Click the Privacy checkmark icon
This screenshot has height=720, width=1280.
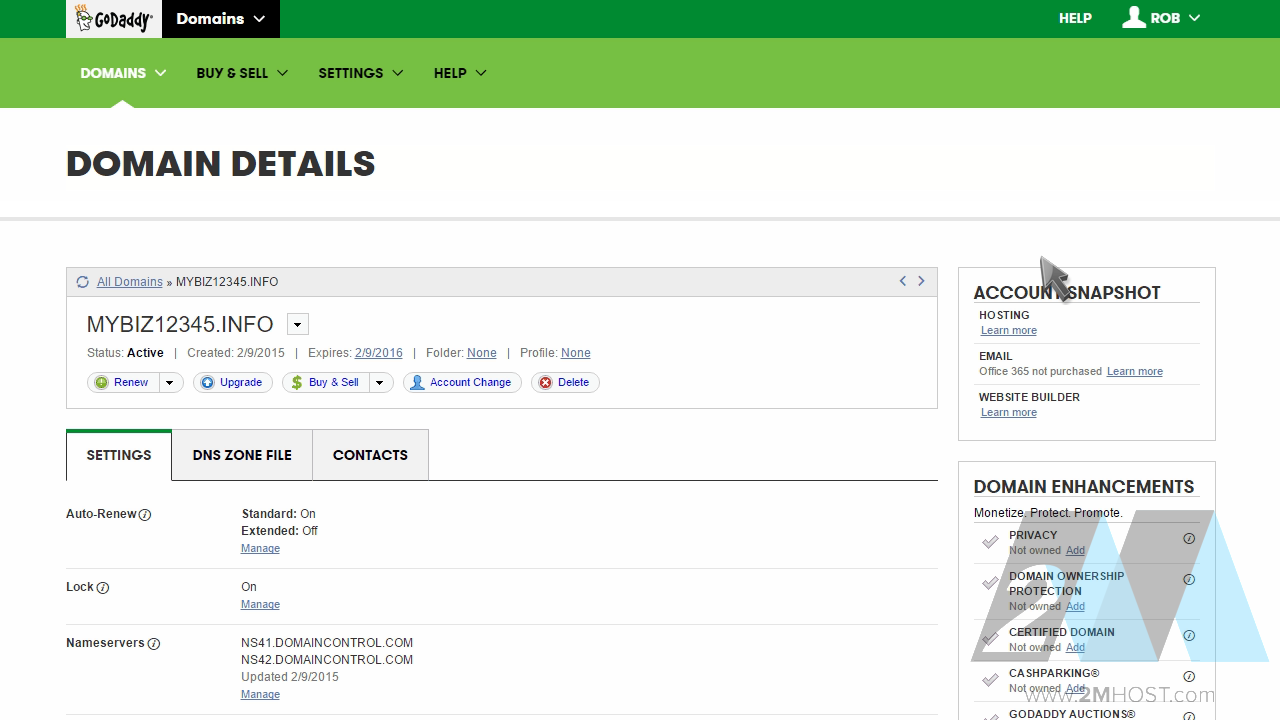[990, 542]
